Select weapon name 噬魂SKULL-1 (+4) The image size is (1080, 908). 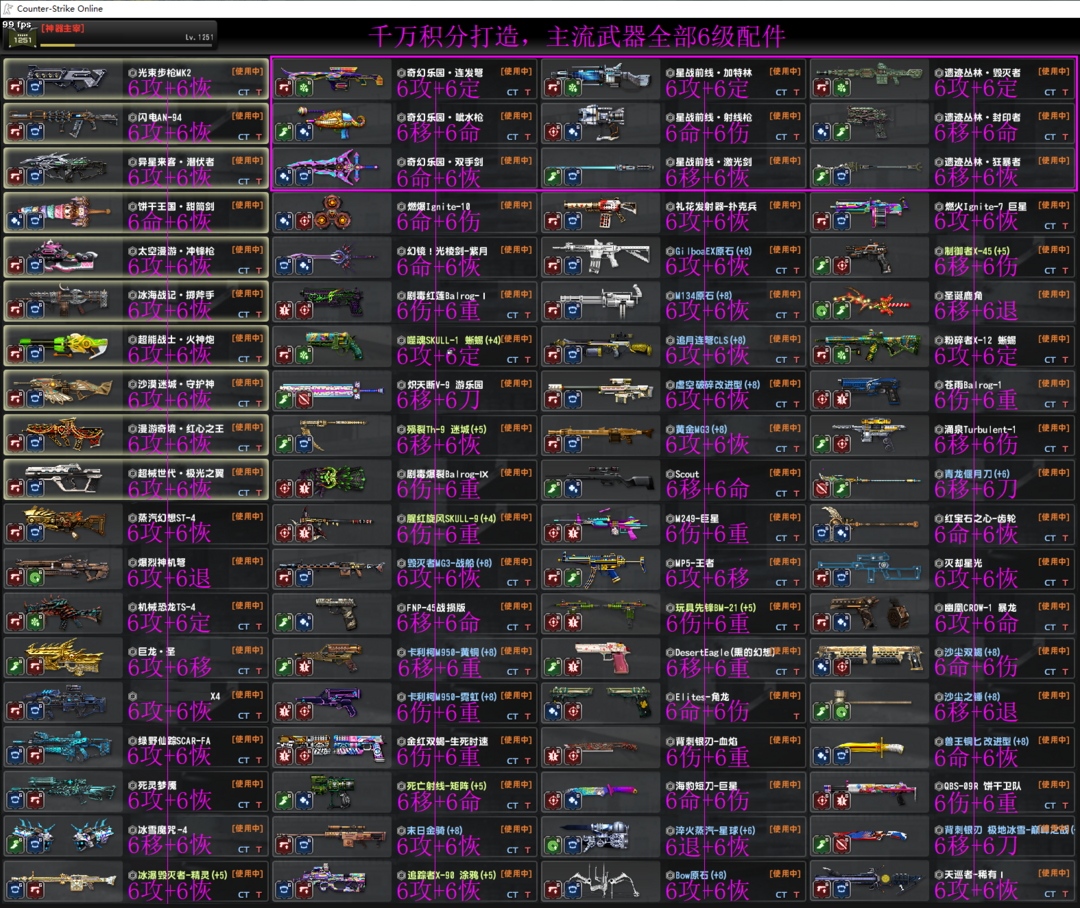pyautogui.click(x=453, y=340)
